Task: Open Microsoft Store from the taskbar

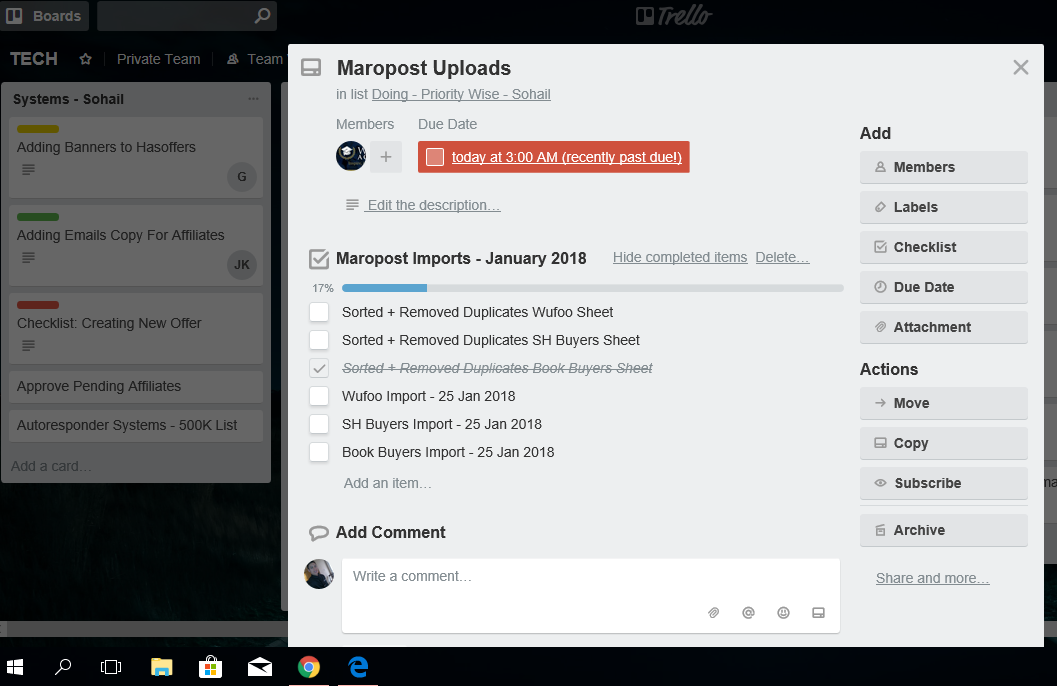Action: tap(210, 667)
